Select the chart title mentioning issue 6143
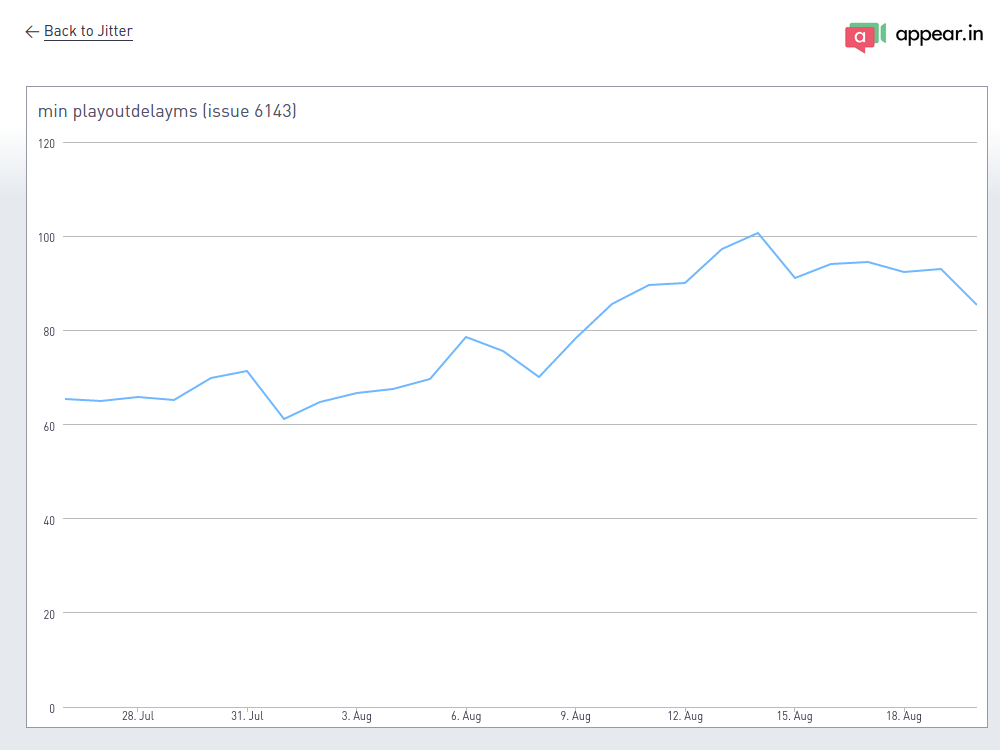This screenshot has height=750, width=1000. (167, 111)
